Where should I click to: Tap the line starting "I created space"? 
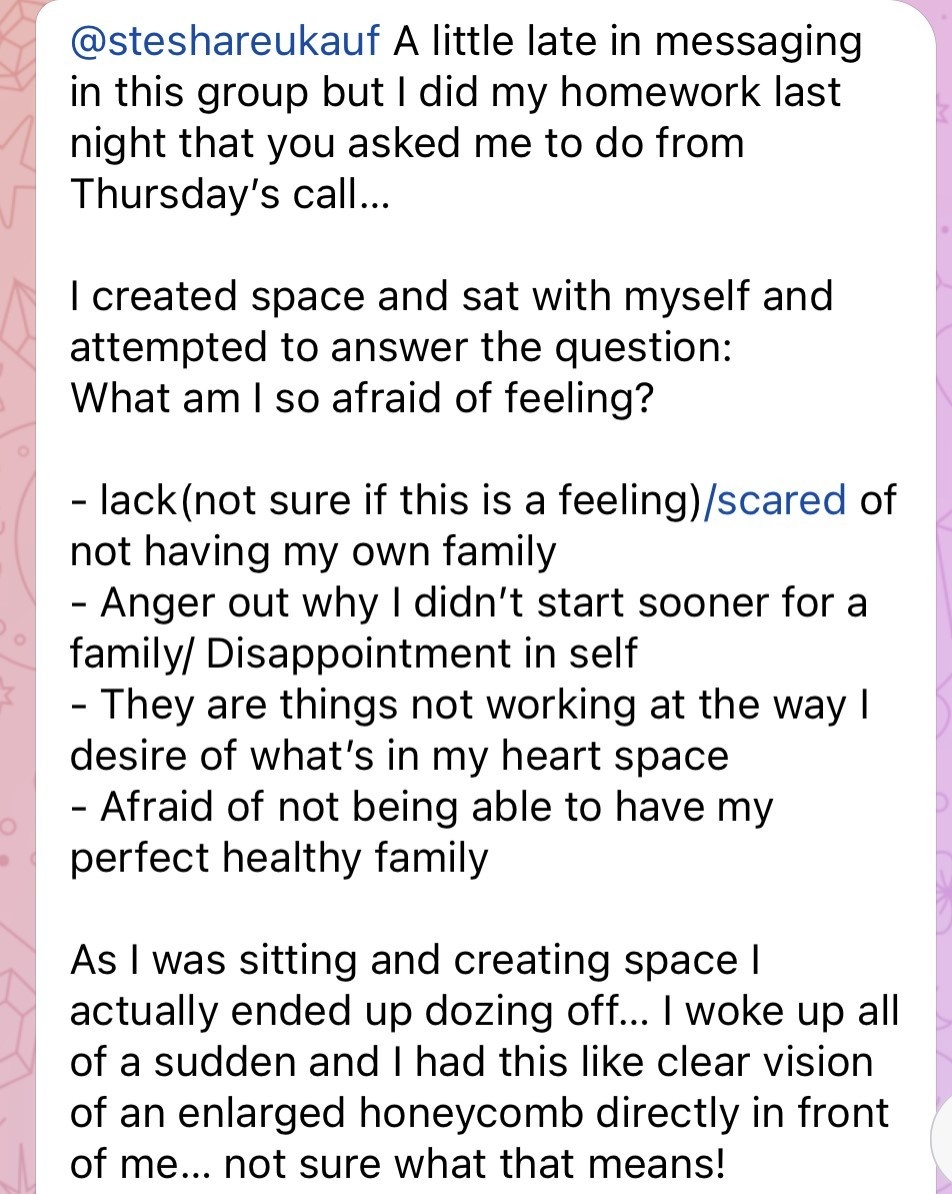pyautogui.click(x=452, y=296)
